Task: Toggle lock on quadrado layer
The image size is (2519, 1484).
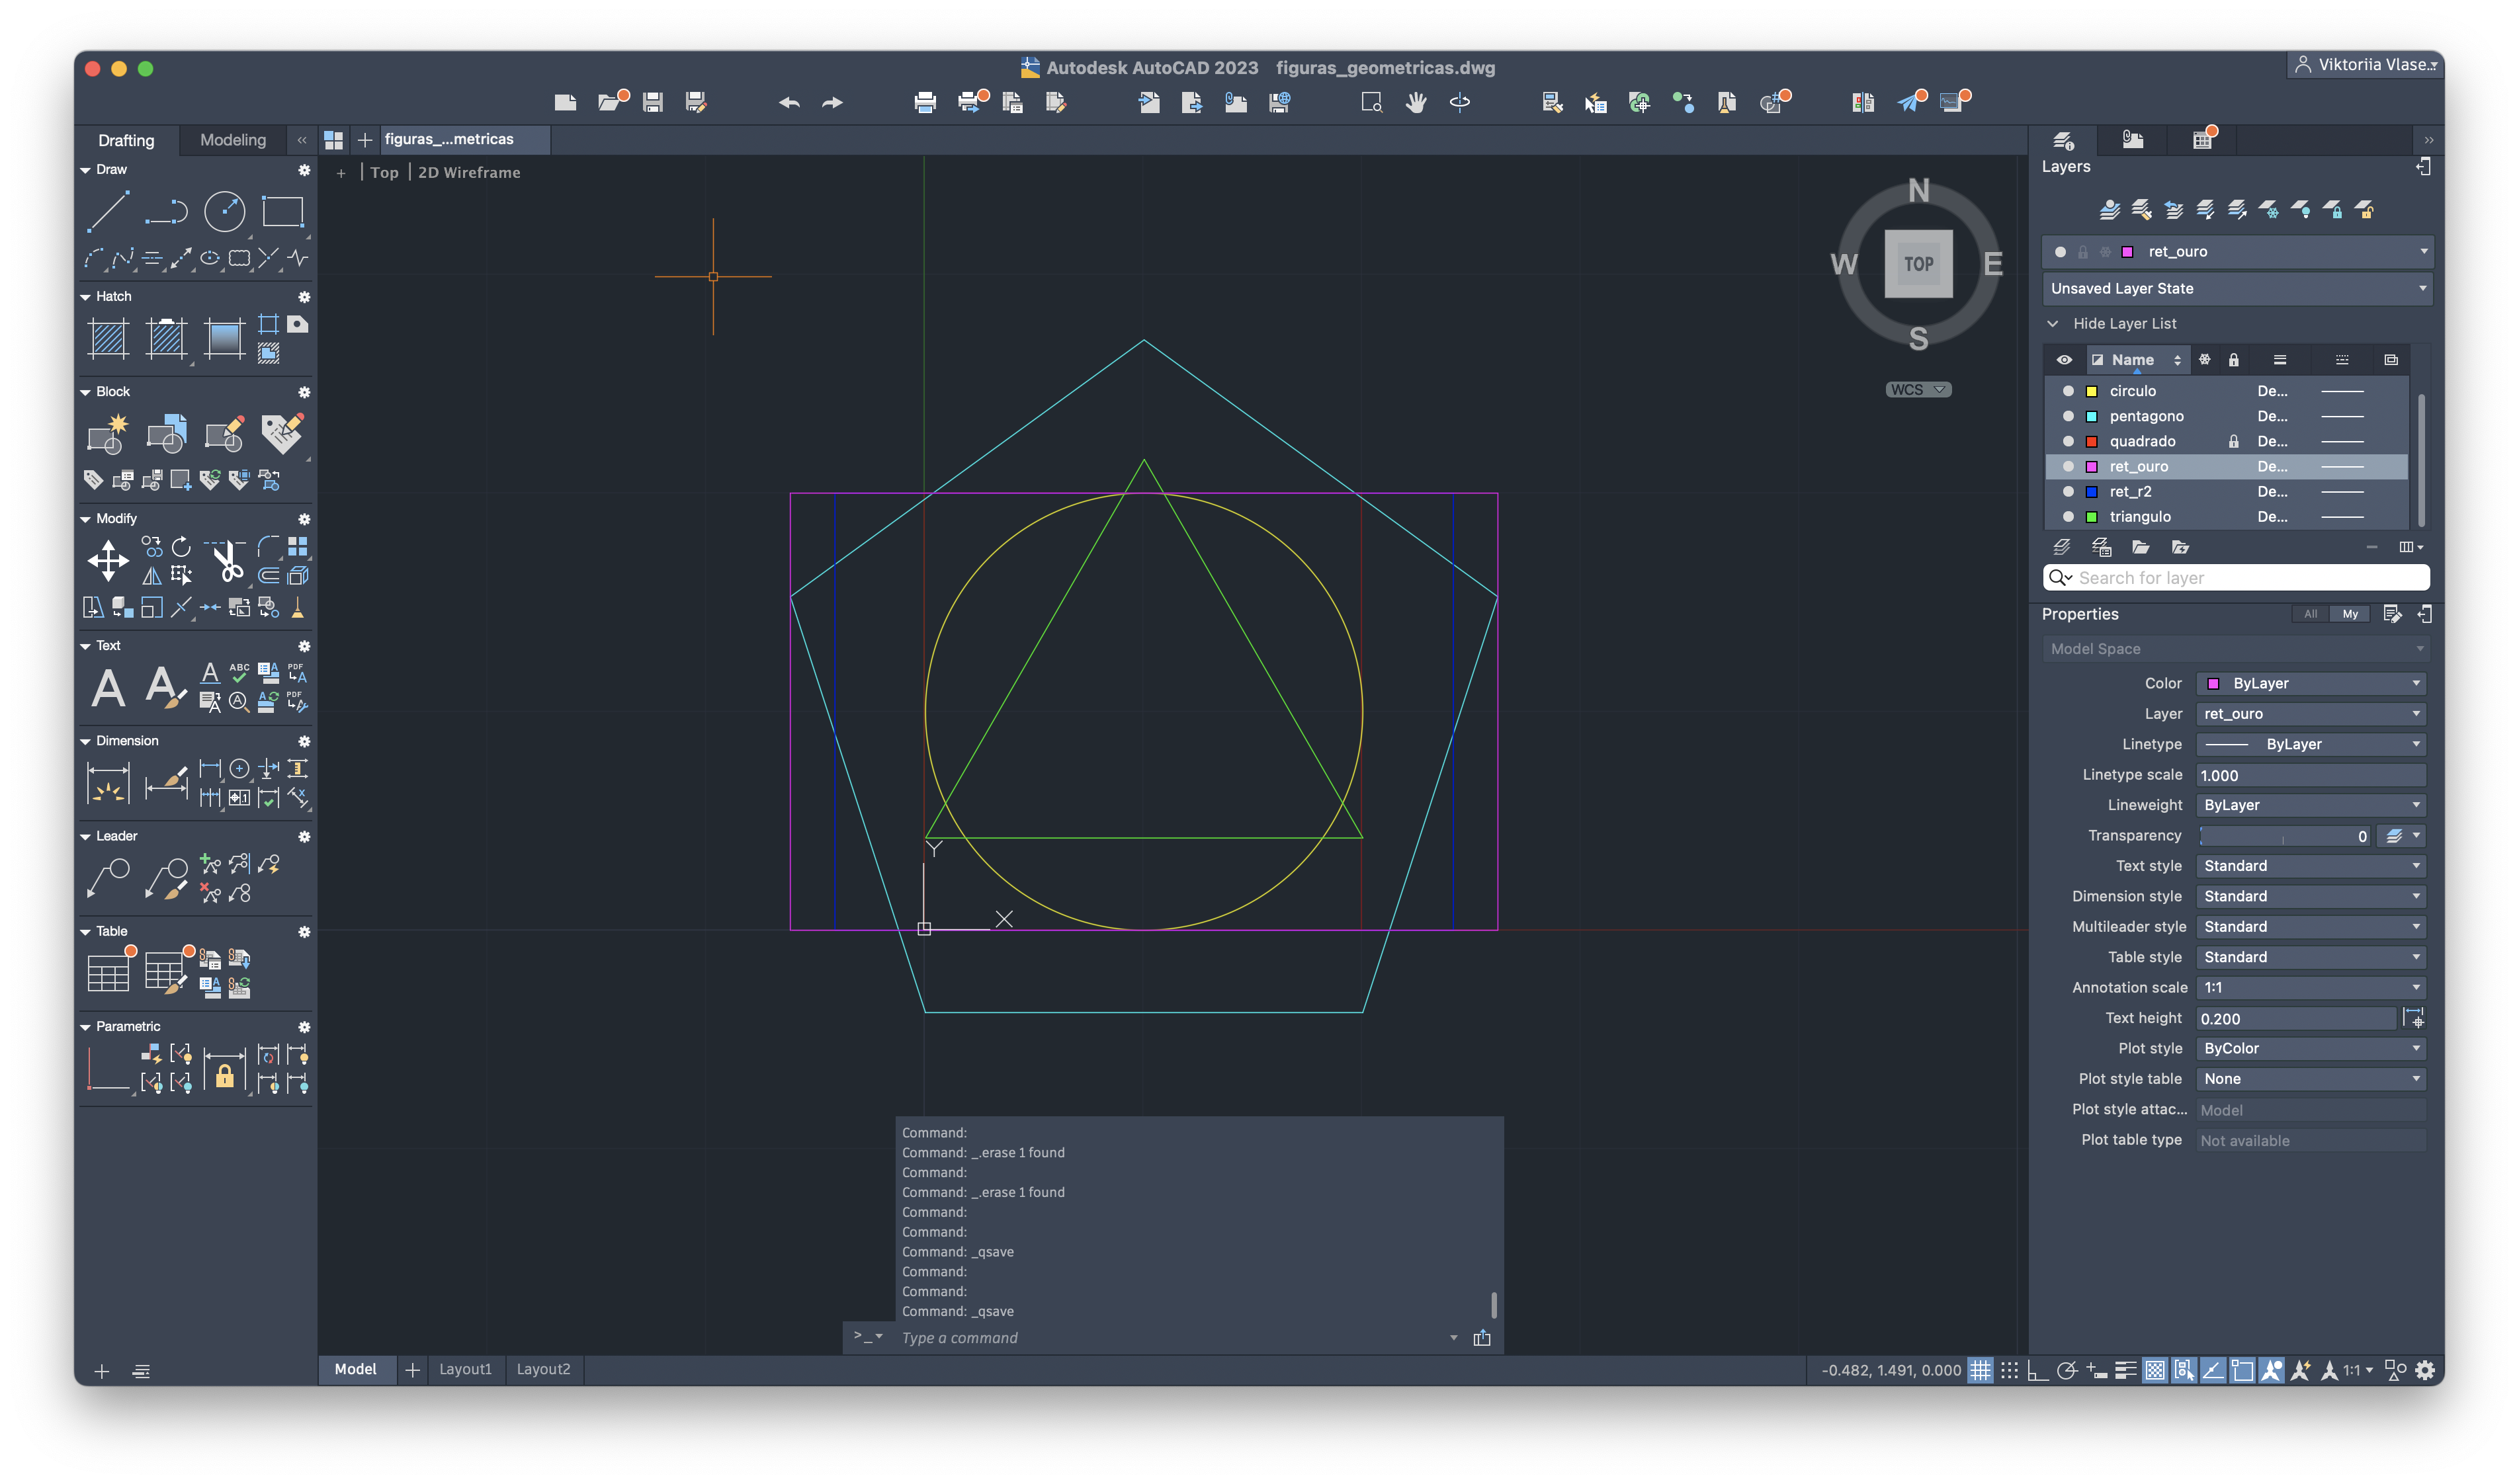Action: tap(2233, 441)
